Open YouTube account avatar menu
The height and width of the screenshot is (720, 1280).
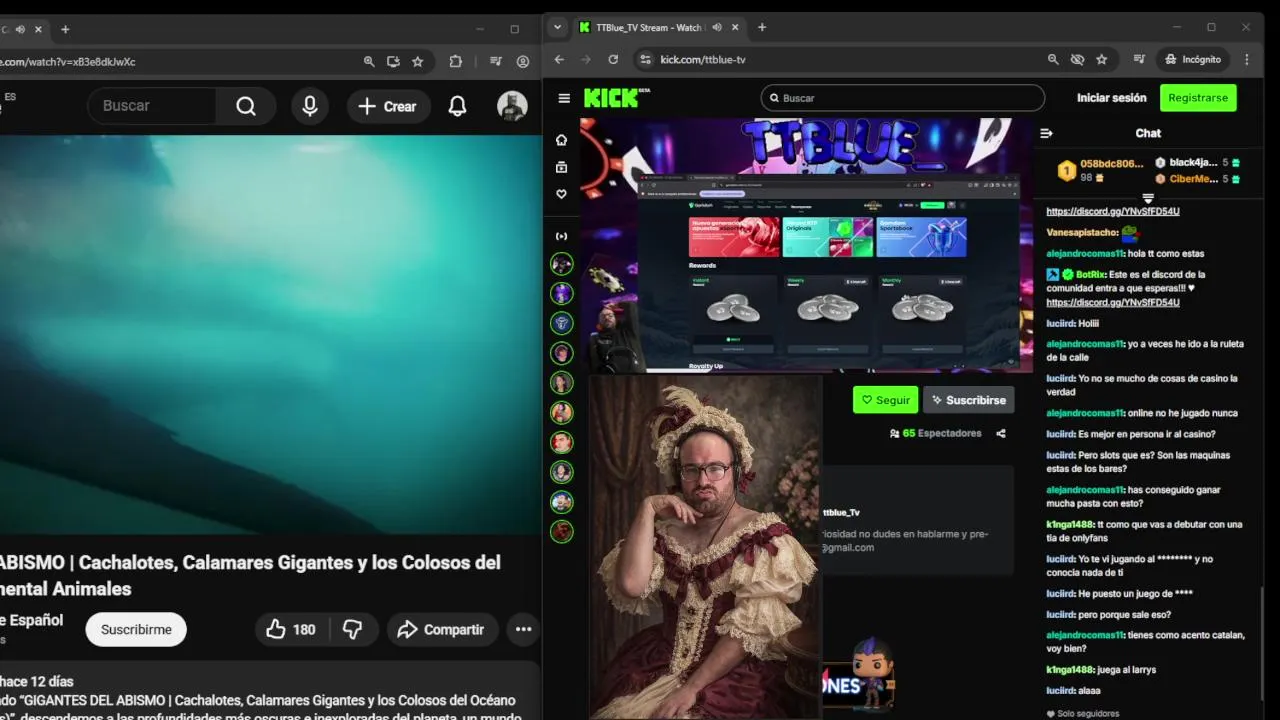click(512, 106)
